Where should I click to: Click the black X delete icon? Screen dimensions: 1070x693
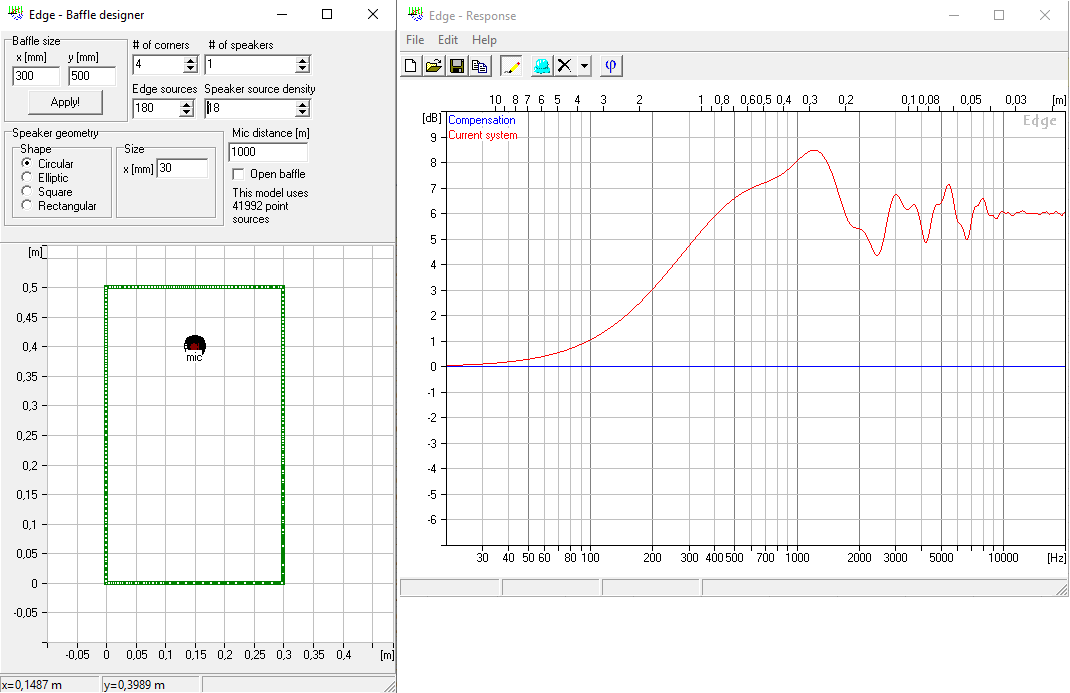564,66
